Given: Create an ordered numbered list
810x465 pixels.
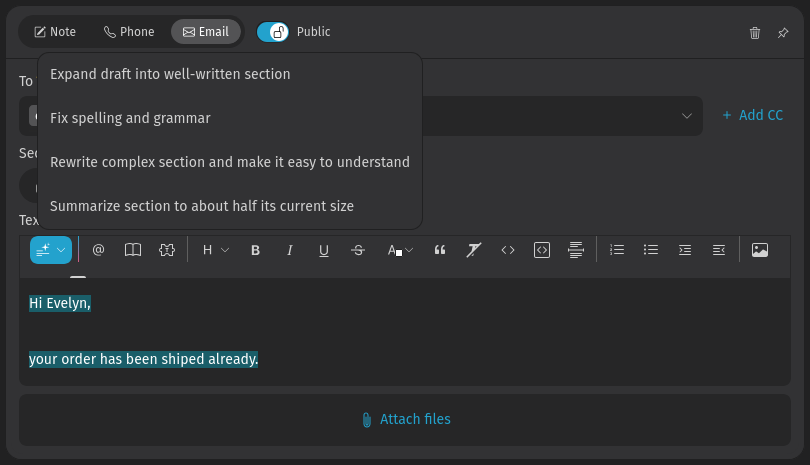Looking at the screenshot, I should pyautogui.click(x=617, y=250).
